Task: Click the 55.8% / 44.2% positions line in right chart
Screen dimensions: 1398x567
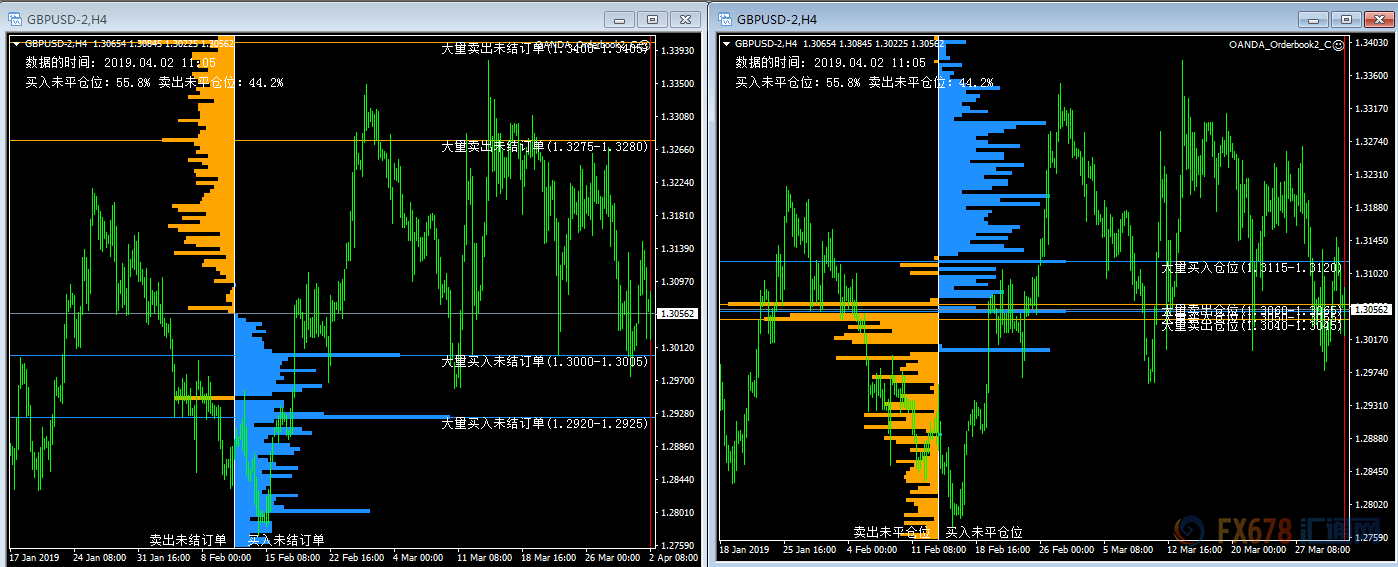Action: point(865,82)
